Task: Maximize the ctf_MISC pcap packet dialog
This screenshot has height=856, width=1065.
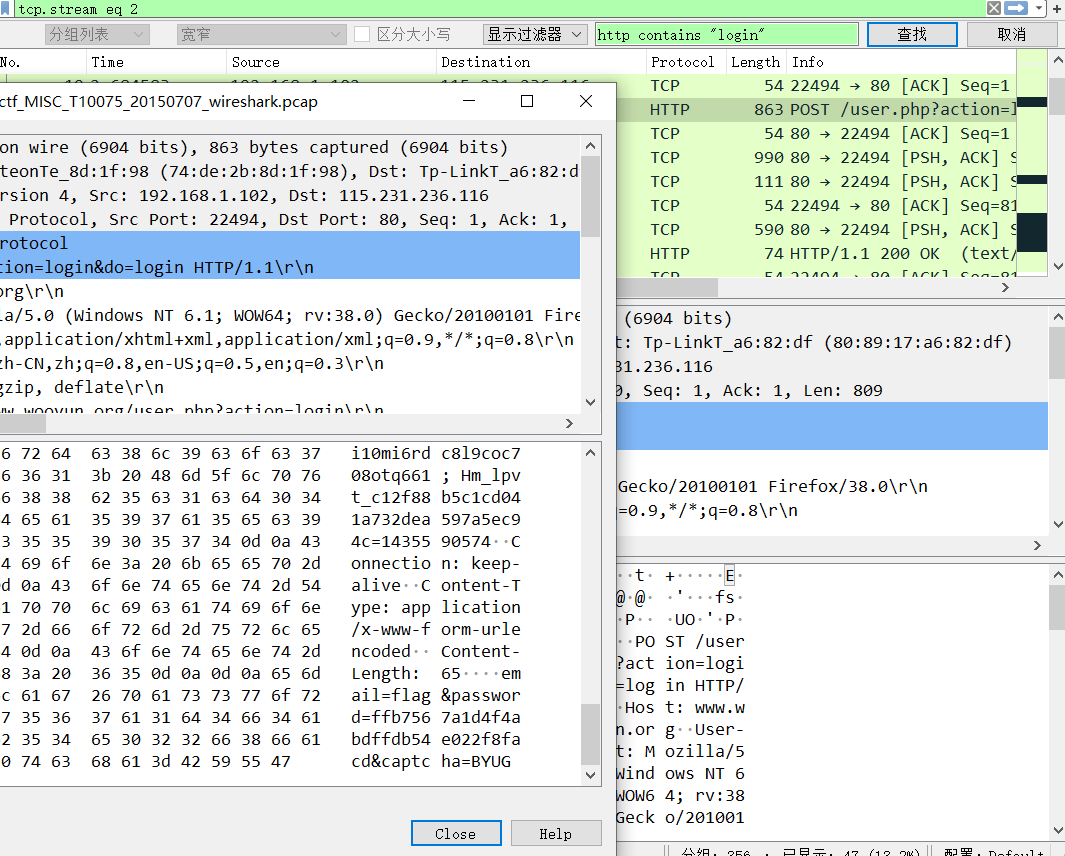Action: [527, 101]
